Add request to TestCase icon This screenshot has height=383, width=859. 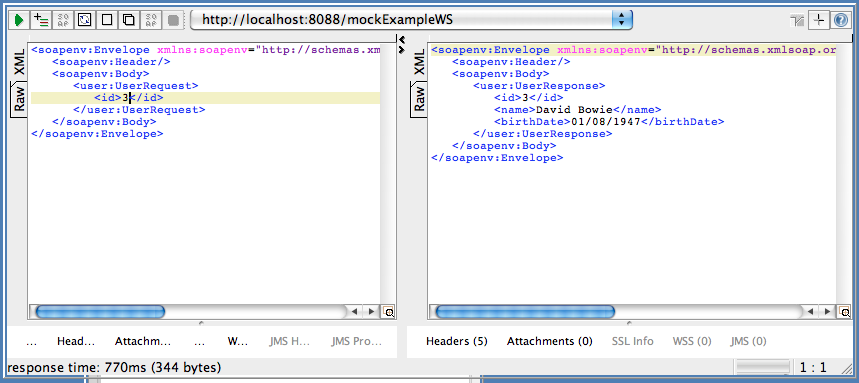click(x=40, y=20)
